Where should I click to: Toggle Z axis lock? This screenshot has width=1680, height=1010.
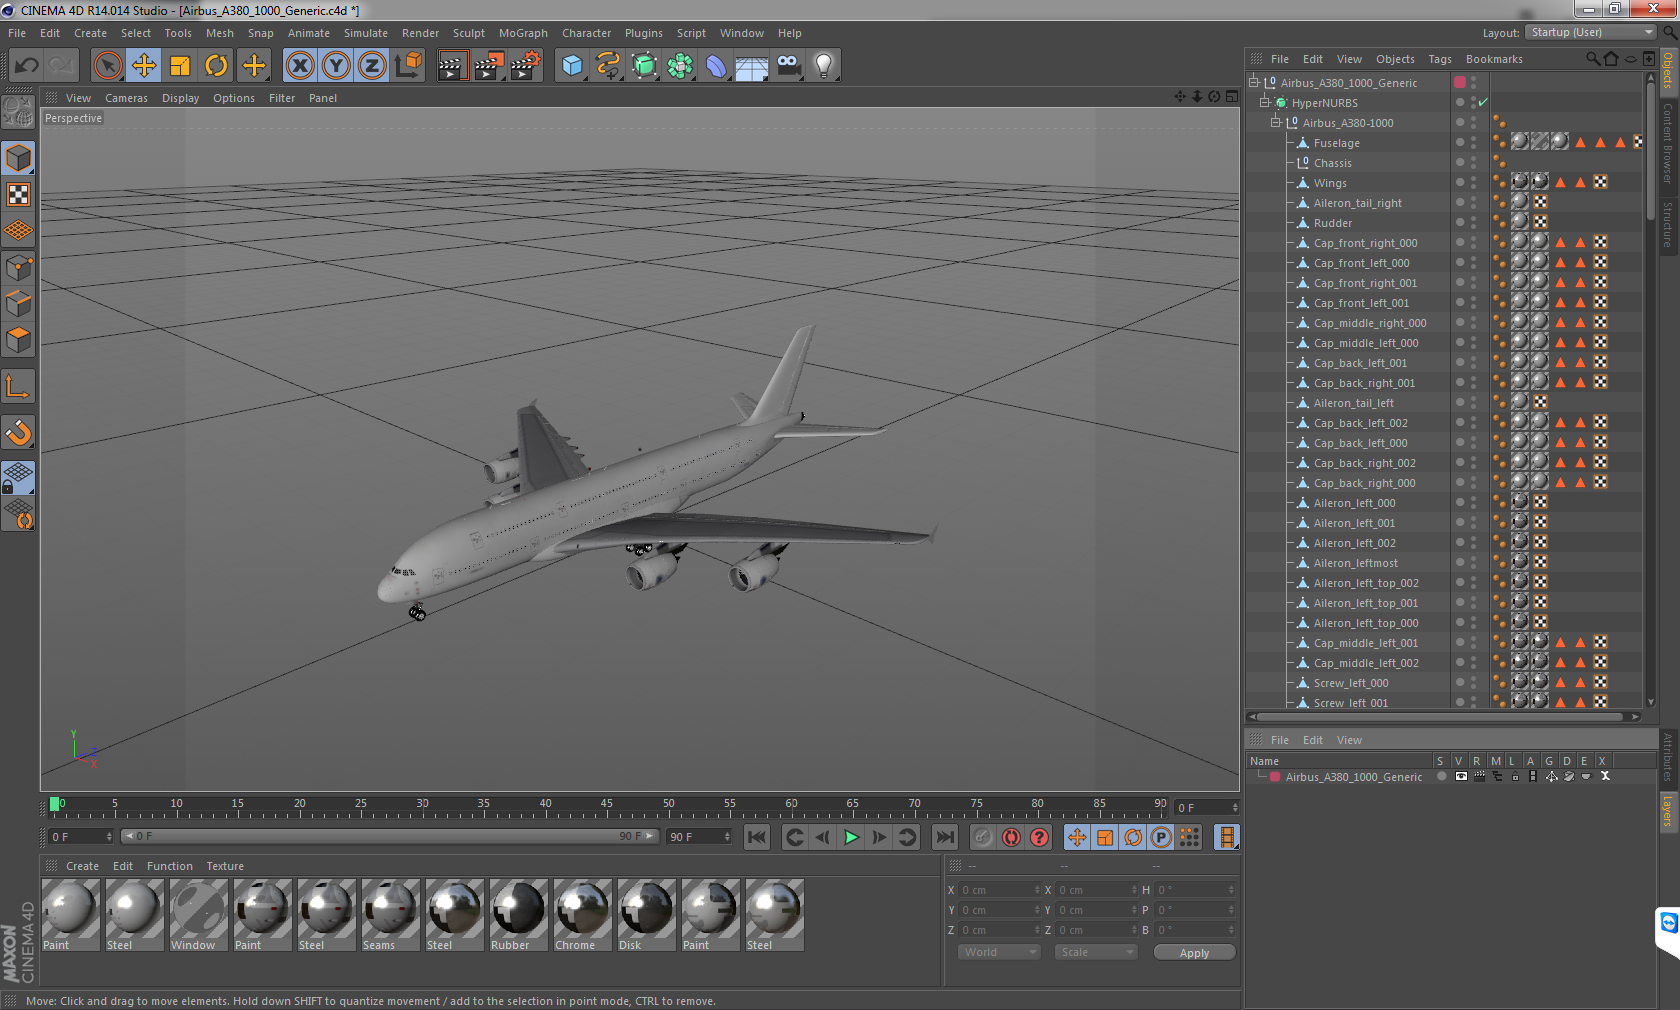(372, 66)
